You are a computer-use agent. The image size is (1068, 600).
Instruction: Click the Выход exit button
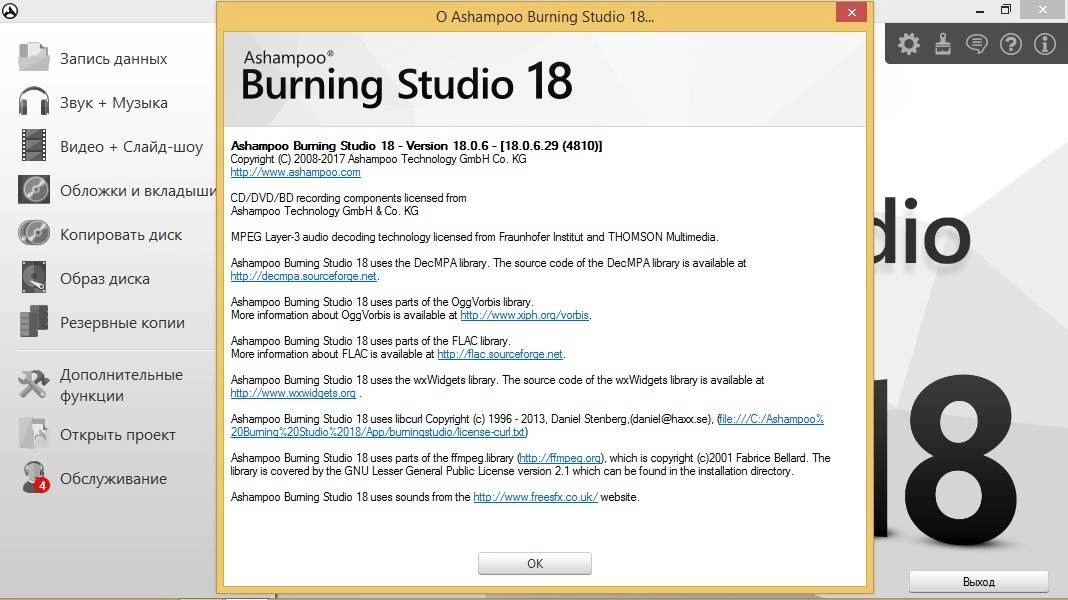point(979,582)
